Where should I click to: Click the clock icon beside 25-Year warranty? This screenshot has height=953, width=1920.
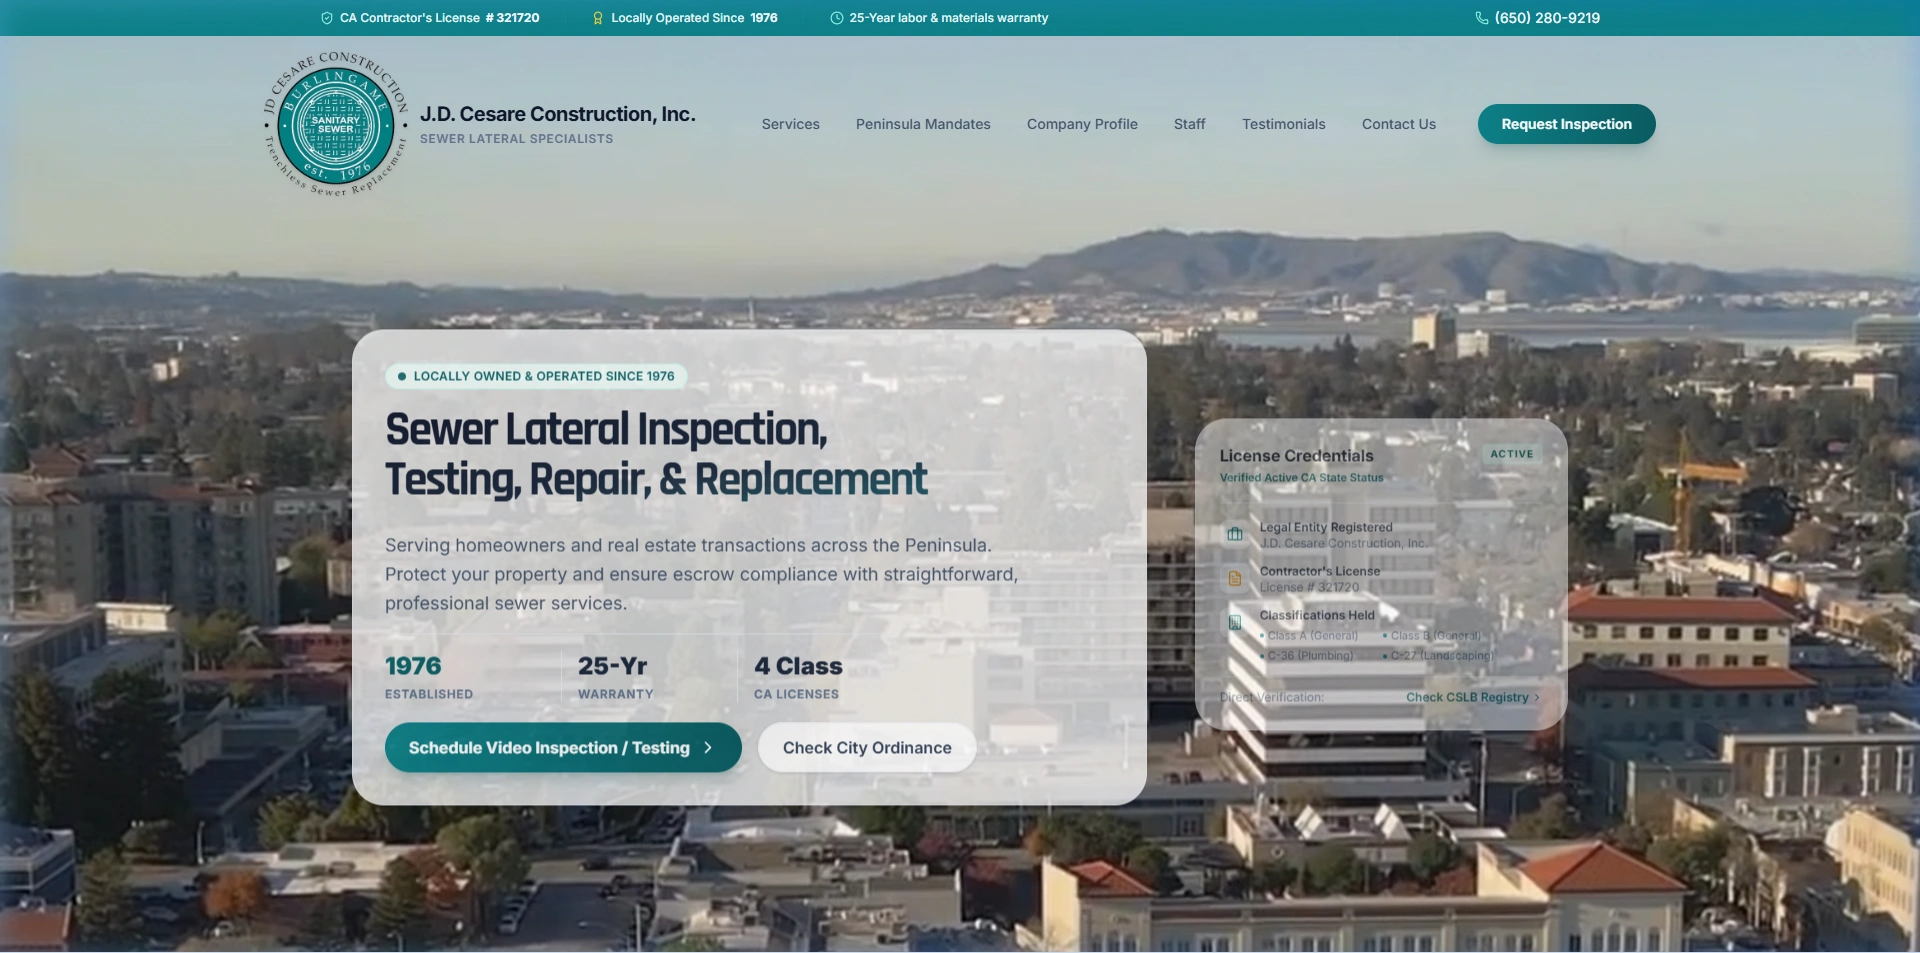837,18
